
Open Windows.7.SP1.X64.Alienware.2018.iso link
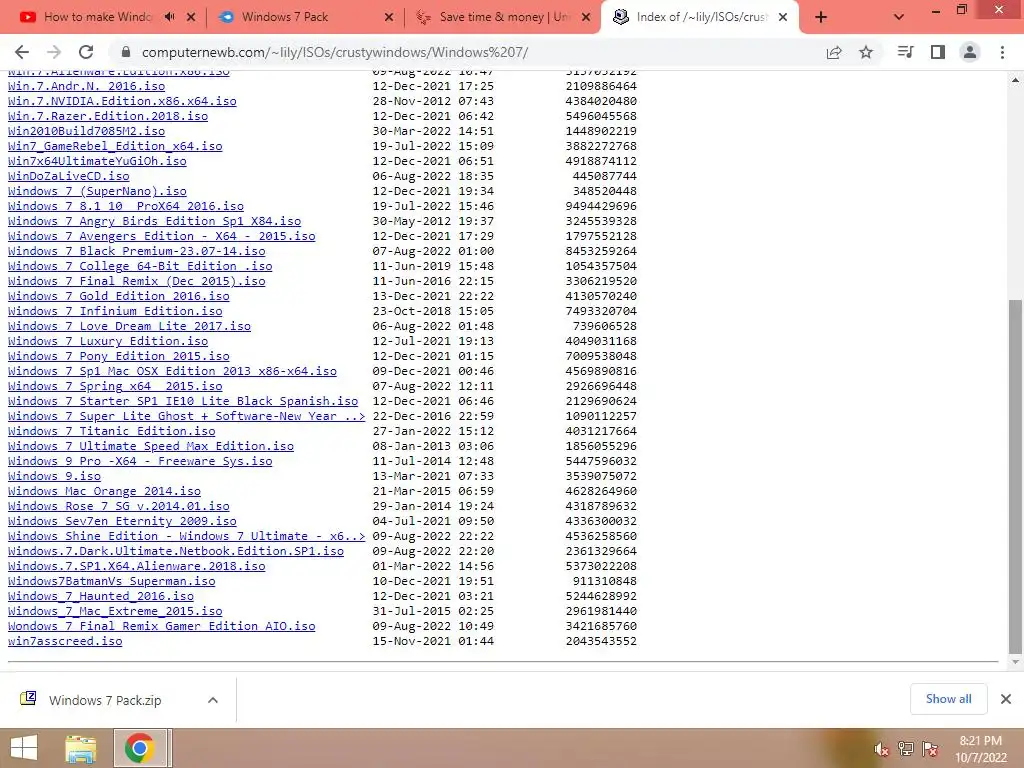click(136, 567)
